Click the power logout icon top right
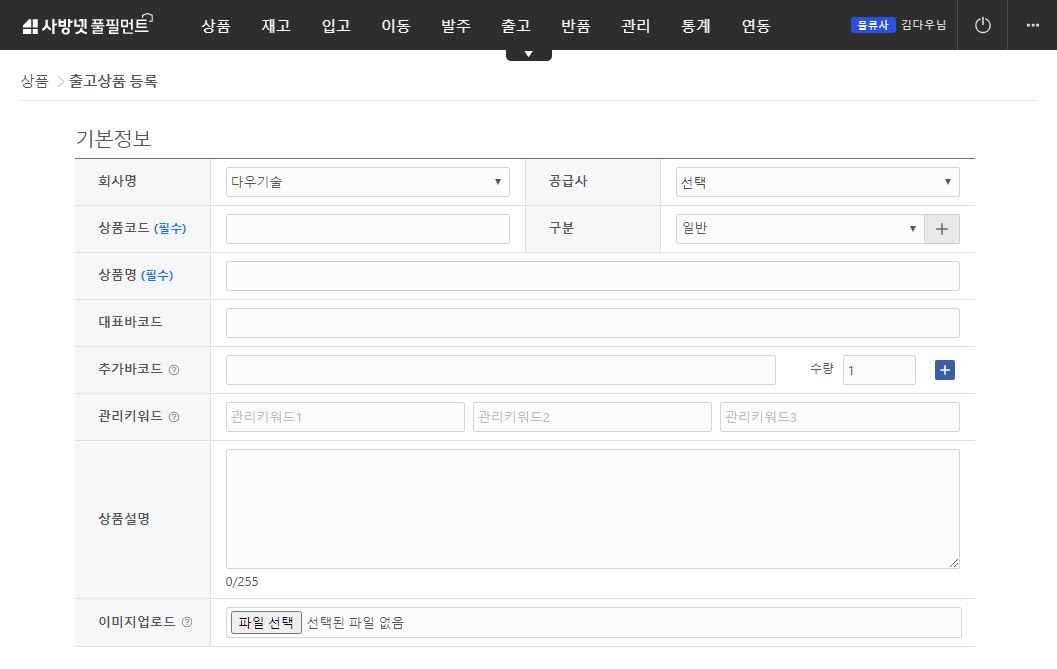 click(x=982, y=24)
